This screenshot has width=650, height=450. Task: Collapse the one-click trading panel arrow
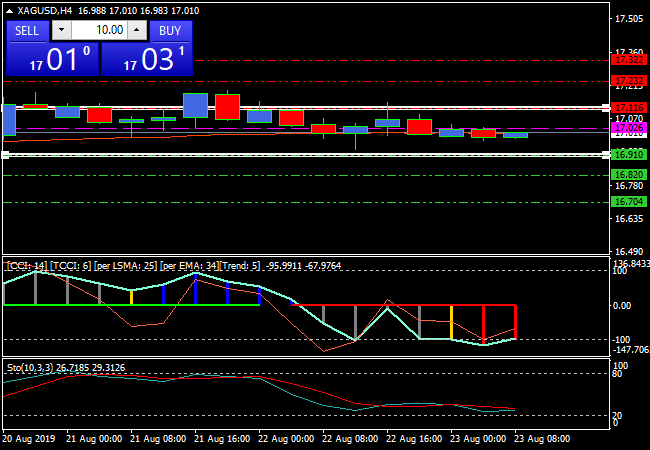pyautogui.click(x=10, y=10)
